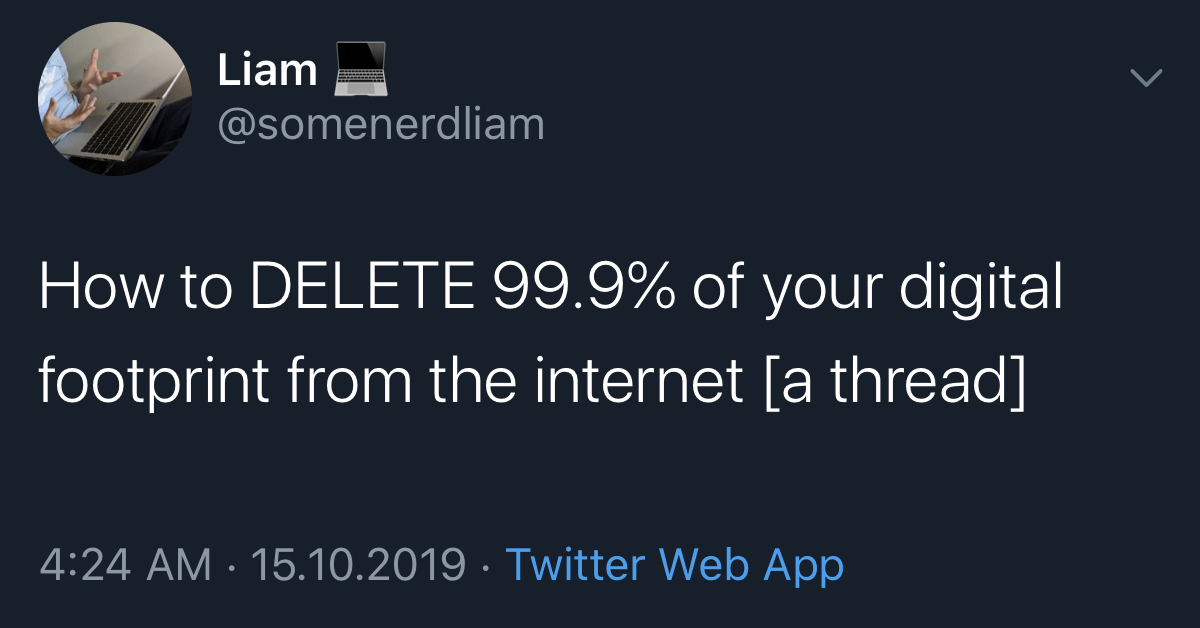
Task: Expand the tweet options chevron
Action: click(x=1146, y=78)
